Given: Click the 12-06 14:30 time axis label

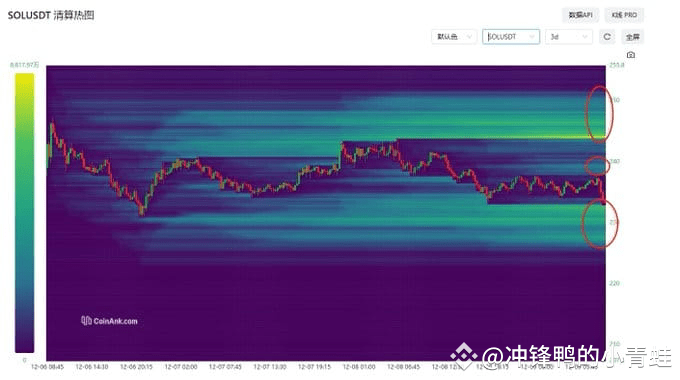Looking at the screenshot, I should pos(92,367).
